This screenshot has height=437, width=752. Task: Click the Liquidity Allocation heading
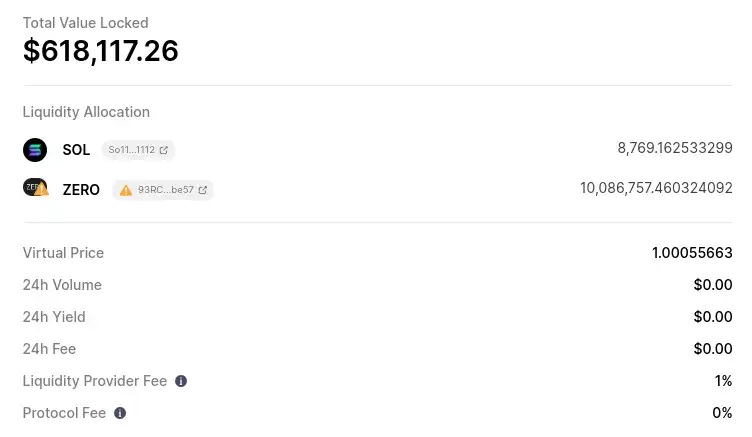coord(86,112)
